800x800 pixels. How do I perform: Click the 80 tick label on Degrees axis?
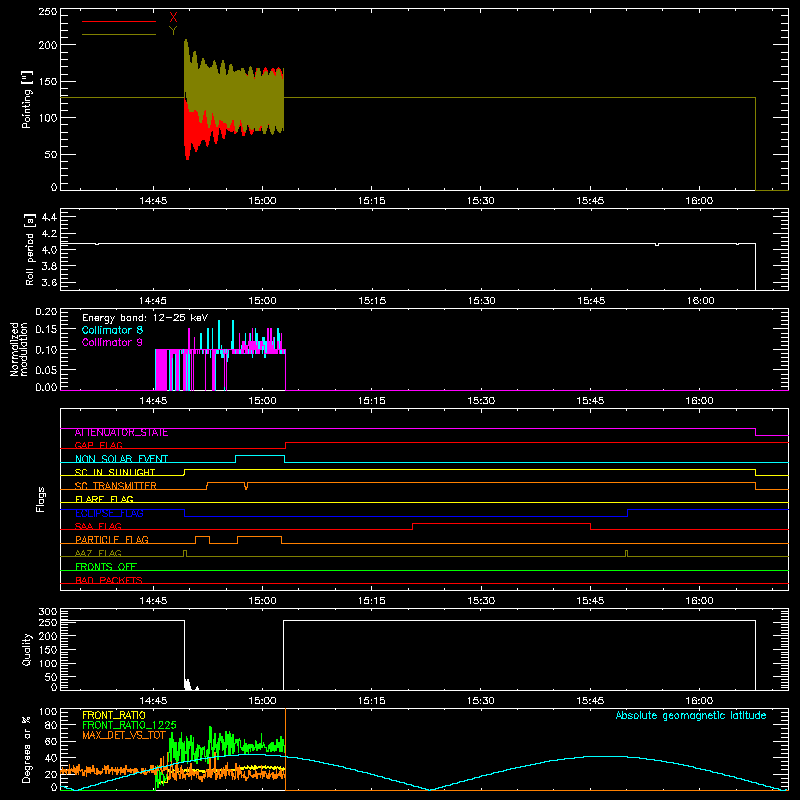(x=51, y=725)
